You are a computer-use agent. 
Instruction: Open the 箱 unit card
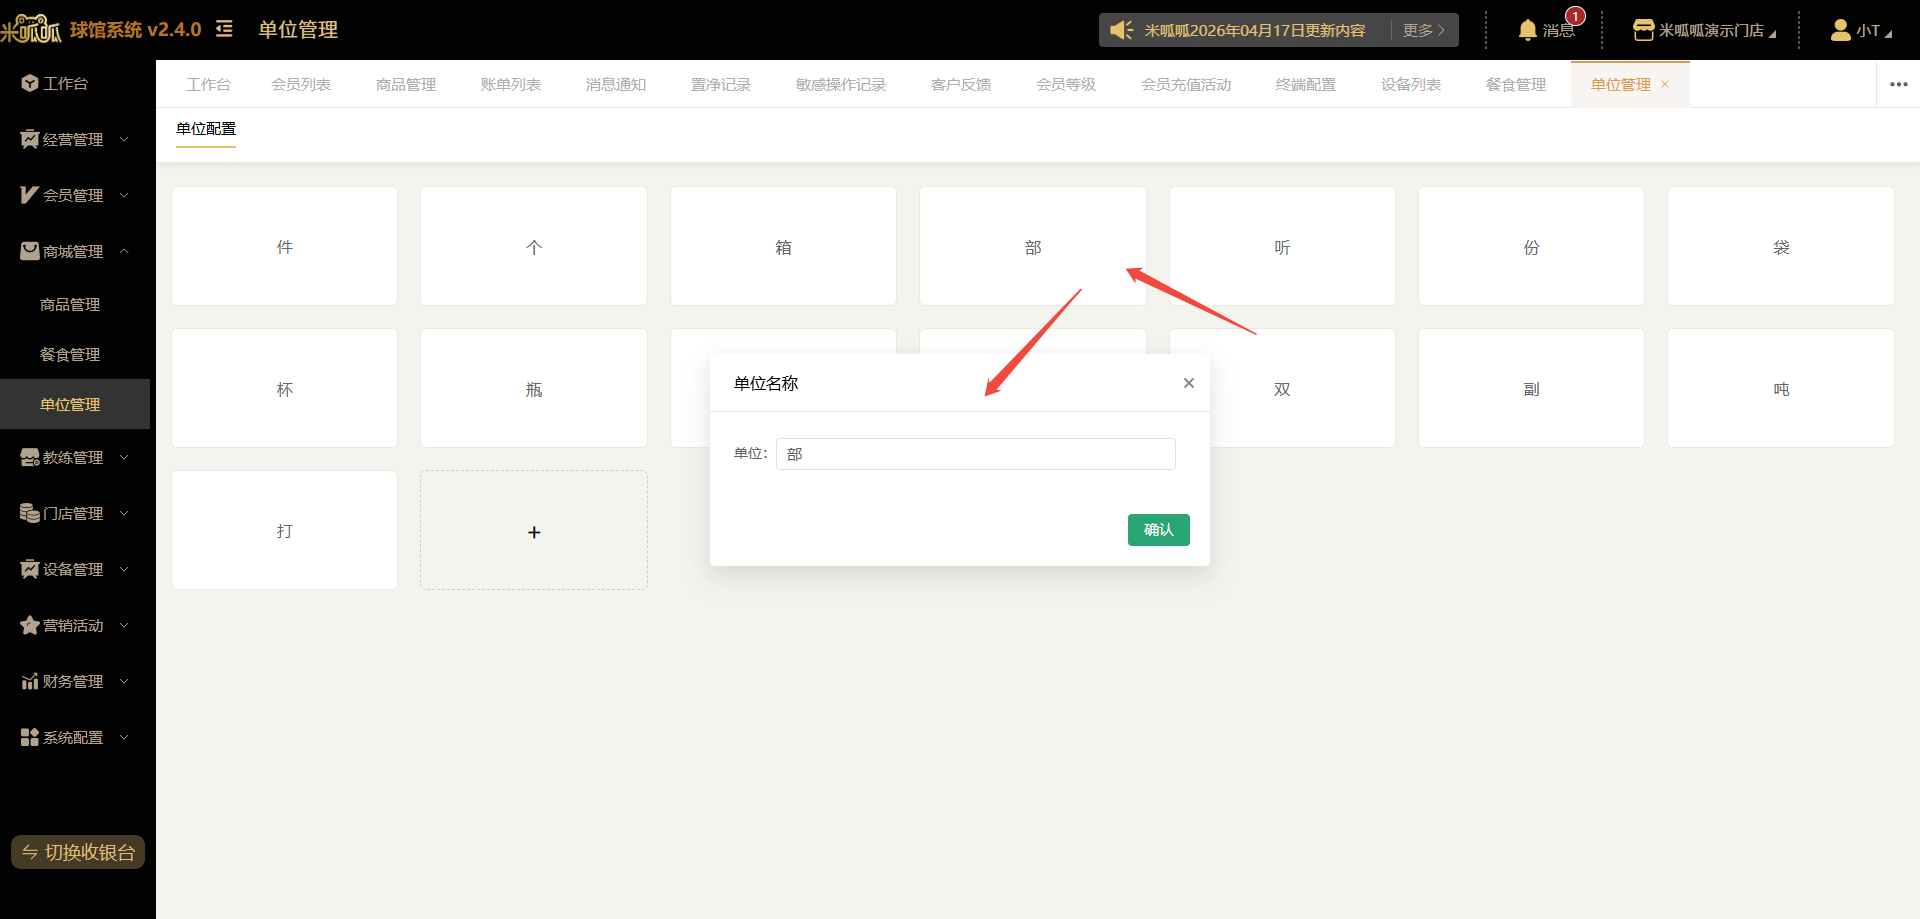pos(783,246)
